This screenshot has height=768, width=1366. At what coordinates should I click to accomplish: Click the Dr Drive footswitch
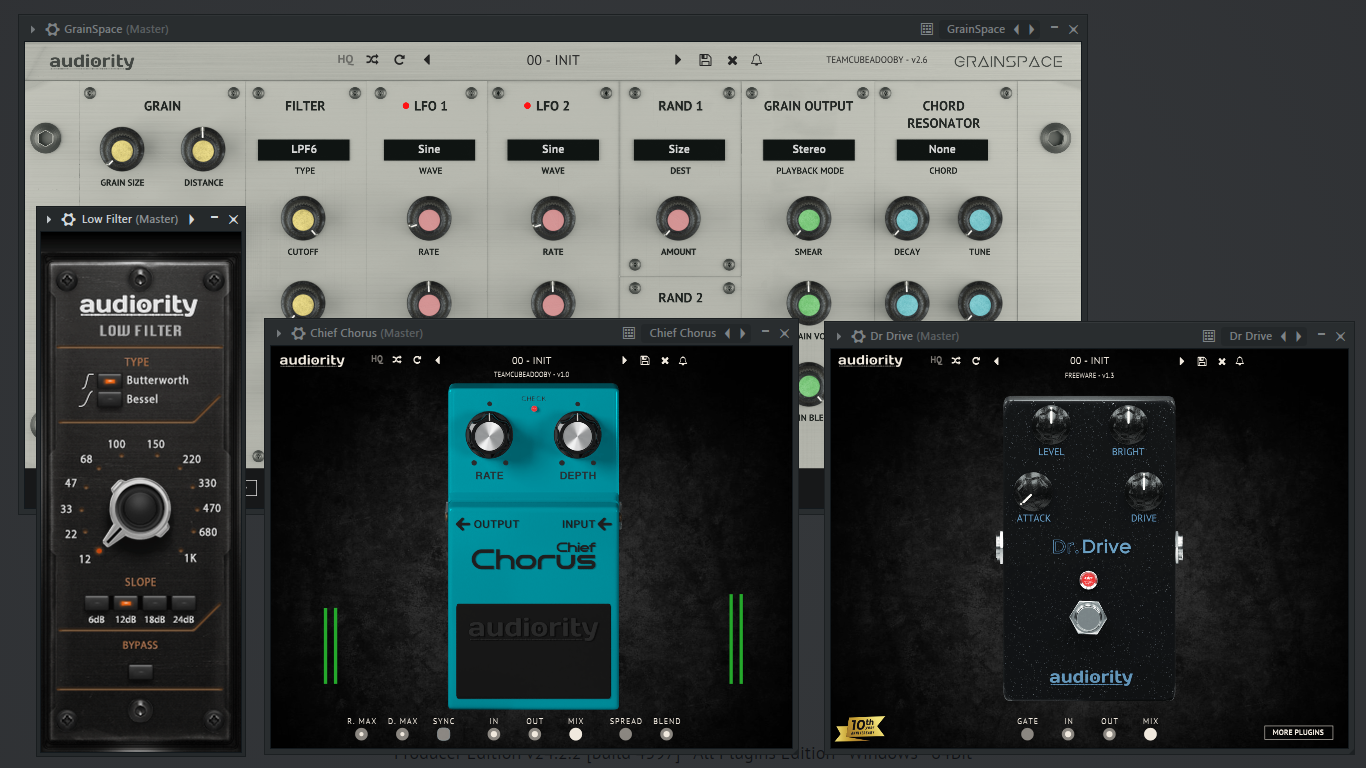click(1089, 618)
